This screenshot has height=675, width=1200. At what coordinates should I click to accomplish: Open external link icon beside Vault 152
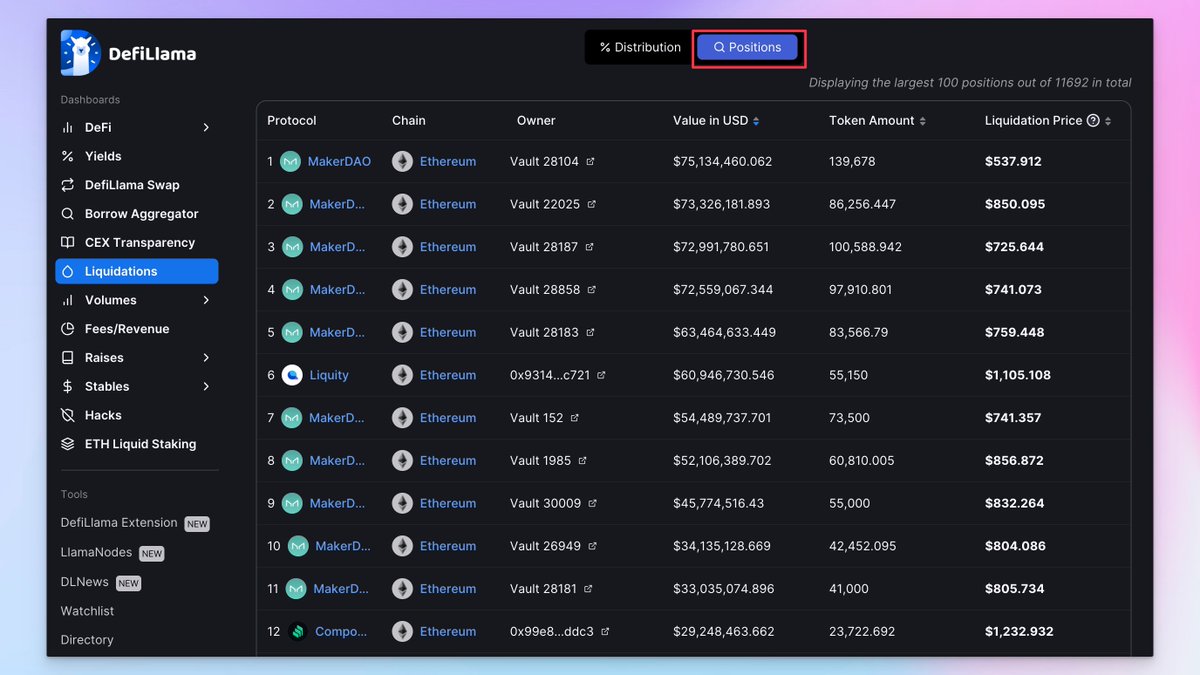[x=574, y=418]
